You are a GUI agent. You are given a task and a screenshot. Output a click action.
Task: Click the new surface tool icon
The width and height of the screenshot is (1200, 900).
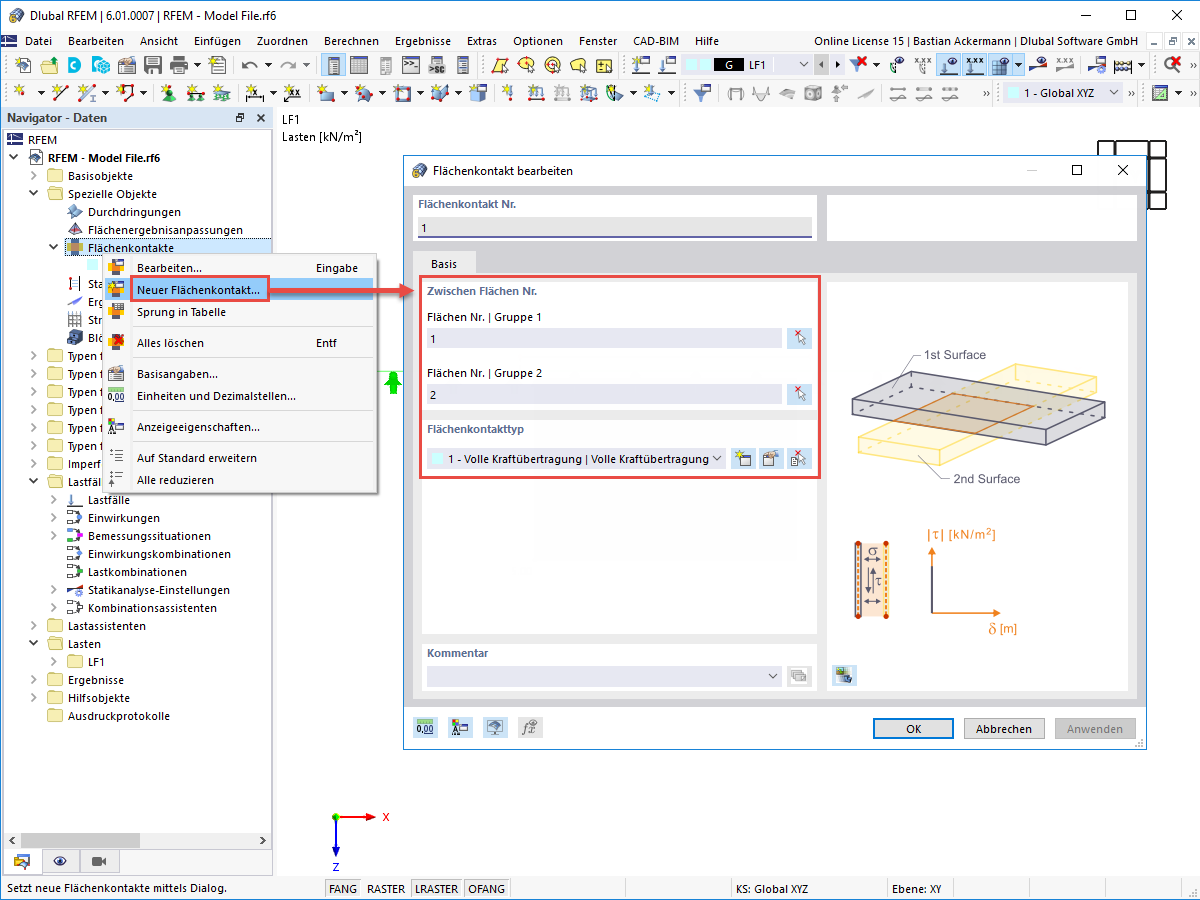click(x=326, y=93)
